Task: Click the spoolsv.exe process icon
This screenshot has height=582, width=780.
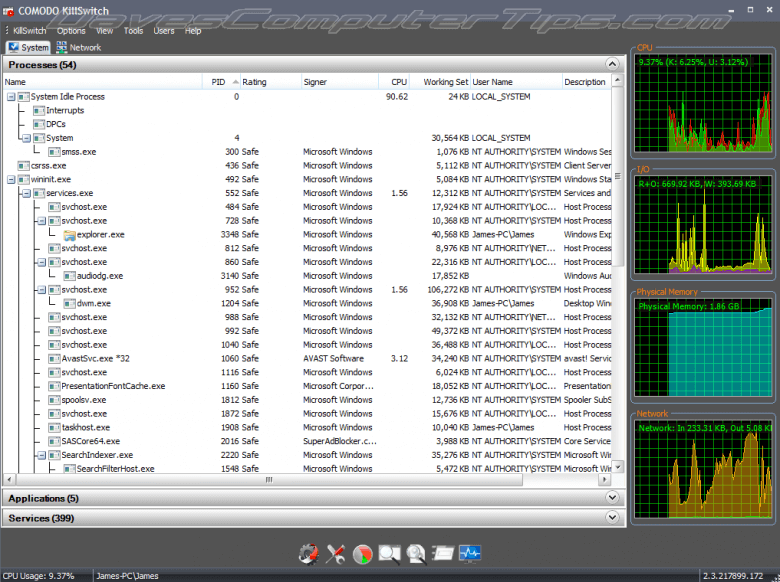Action: coord(54,400)
